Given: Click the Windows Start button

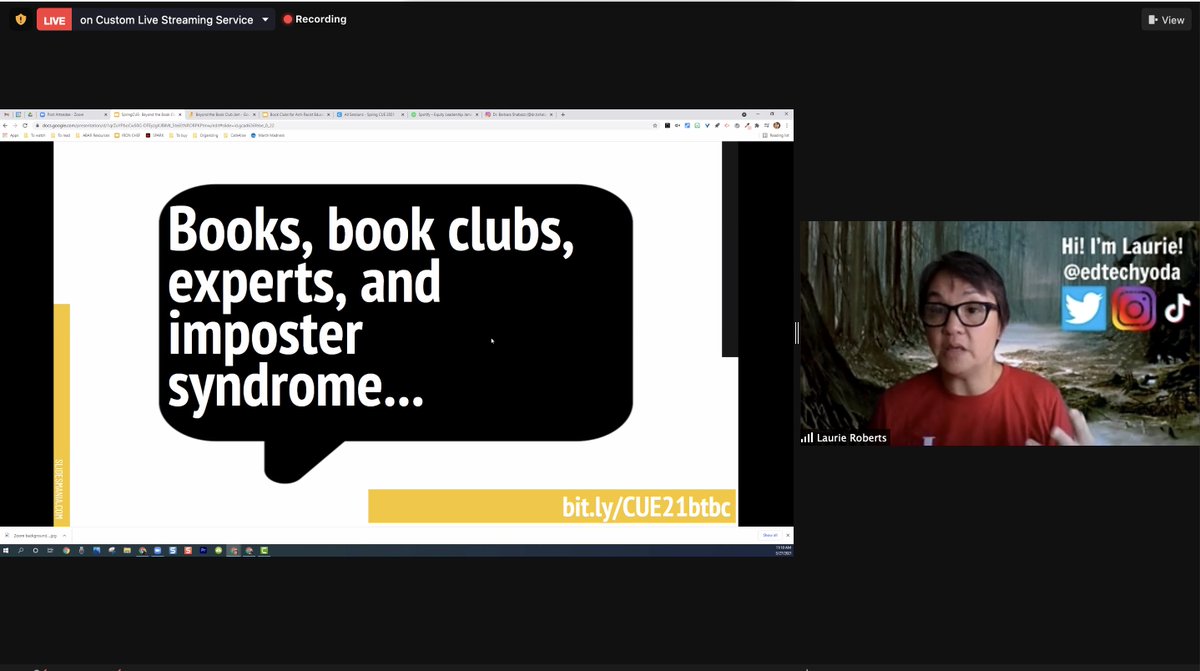Looking at the screenshot, I should 7,550.
